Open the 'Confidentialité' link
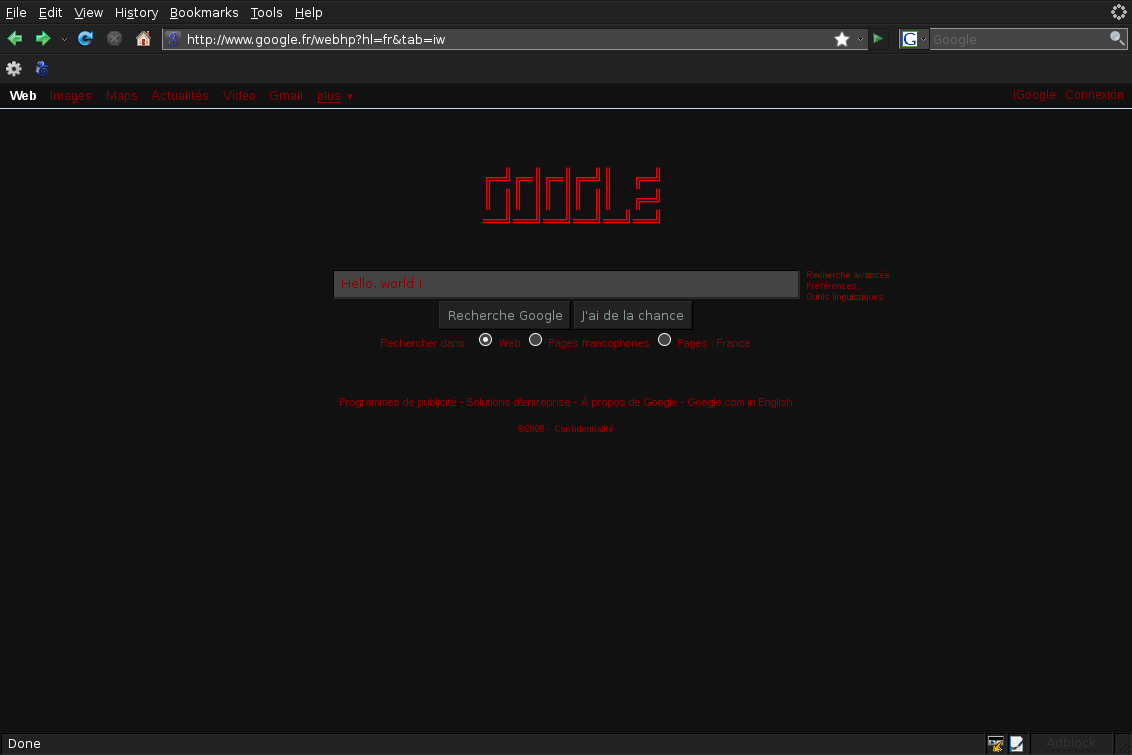Viewport: 1132px width, 755px height. coord(583,429)
